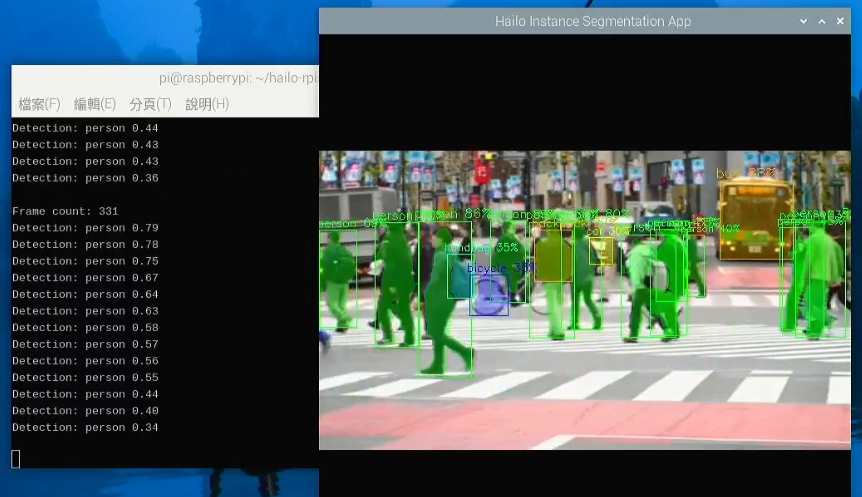Select 'Detection: person 0.75' line

85,261
